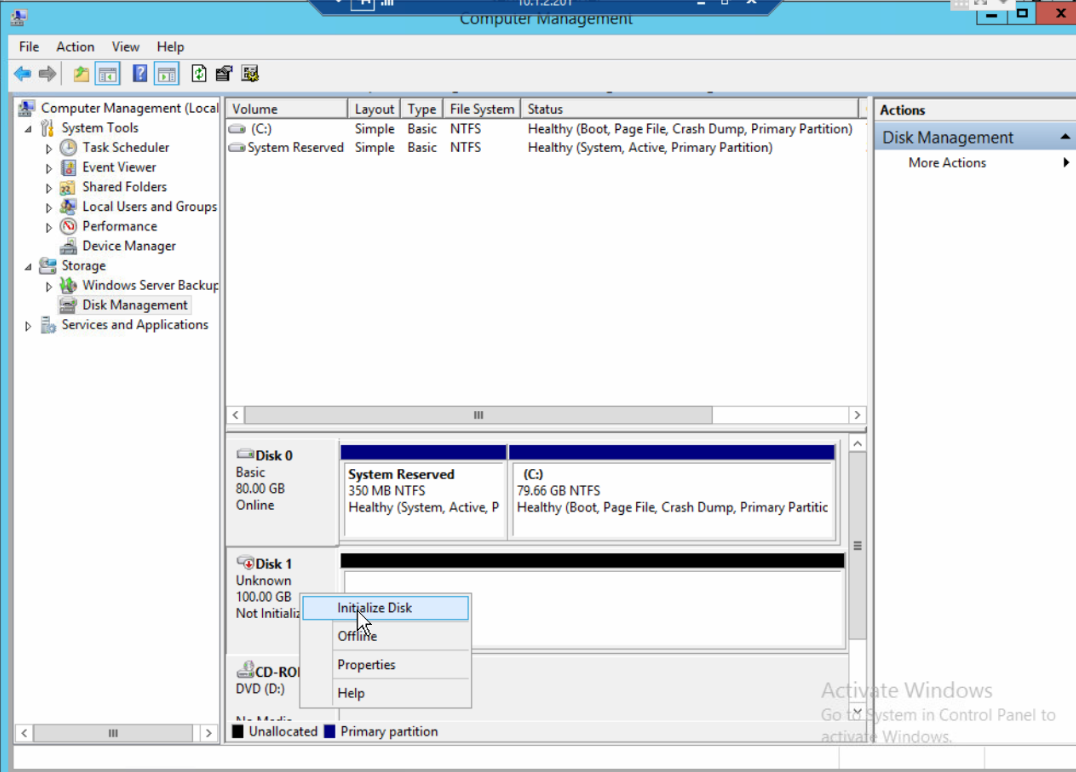
Task: Click the Disk Management icon in tree
Action: pyautogui.click(x=68, y=305)
